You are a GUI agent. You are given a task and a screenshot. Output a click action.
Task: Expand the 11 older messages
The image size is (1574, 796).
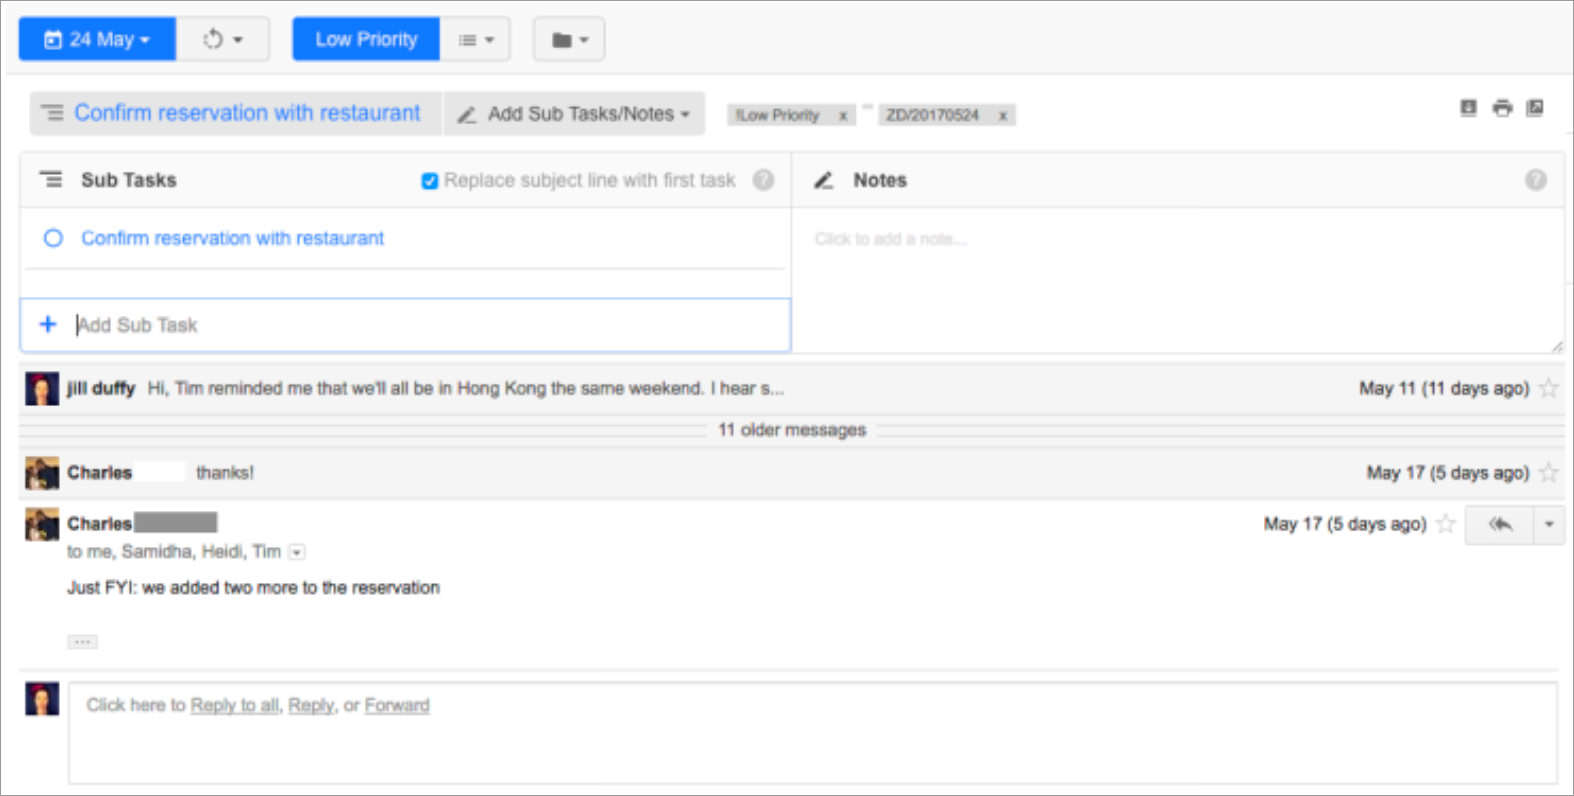click(792, 430)
